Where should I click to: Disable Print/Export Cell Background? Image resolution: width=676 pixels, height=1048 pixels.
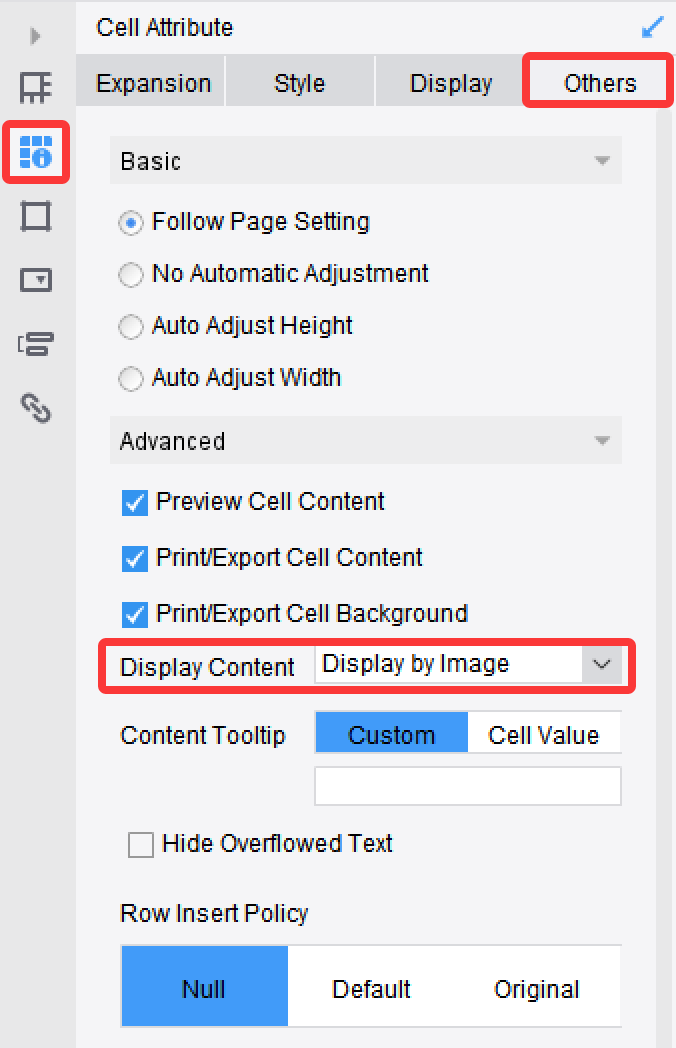(134, 614)
